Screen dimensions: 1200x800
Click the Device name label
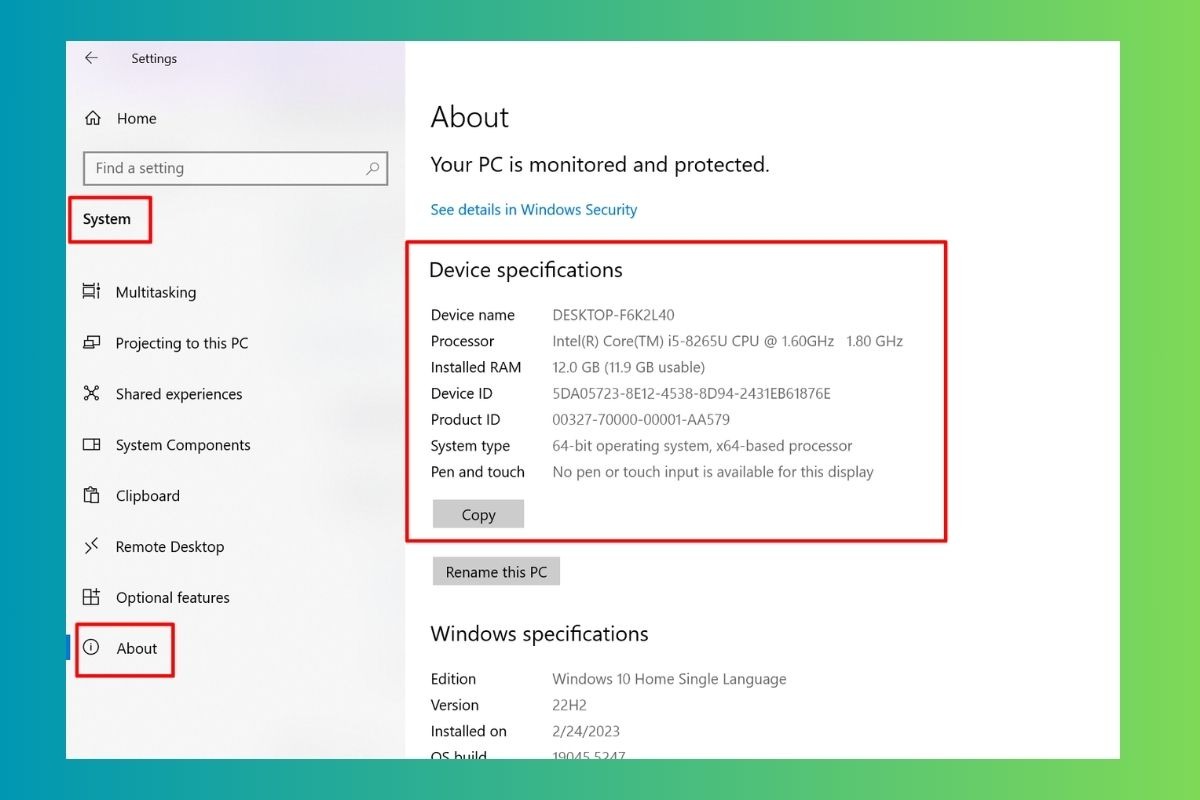pyautogui.click(x=473, y=315)
